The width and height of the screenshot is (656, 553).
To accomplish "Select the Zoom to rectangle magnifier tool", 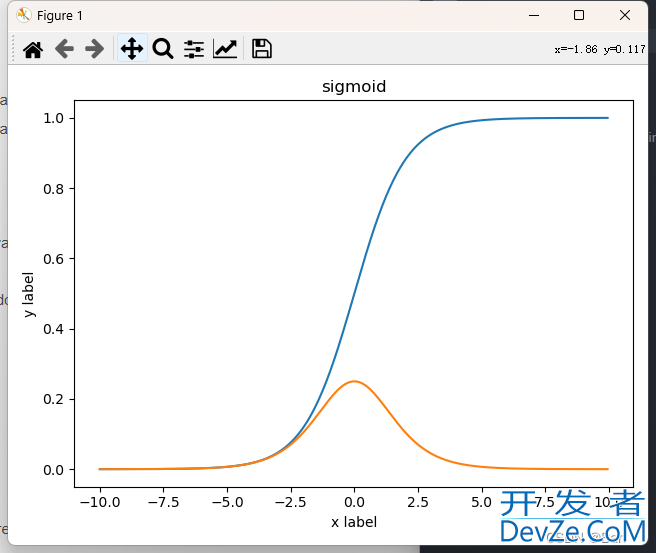I will point(163,49).
